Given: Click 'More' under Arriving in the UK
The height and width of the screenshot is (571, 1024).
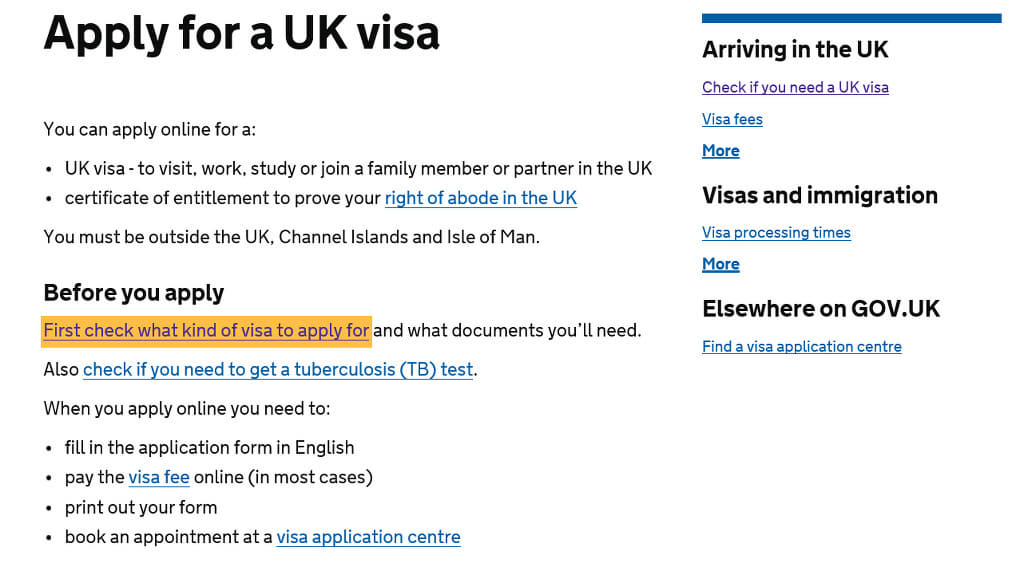Looking at the screenshot, I should pyautogui.click(x=720, y=150).
